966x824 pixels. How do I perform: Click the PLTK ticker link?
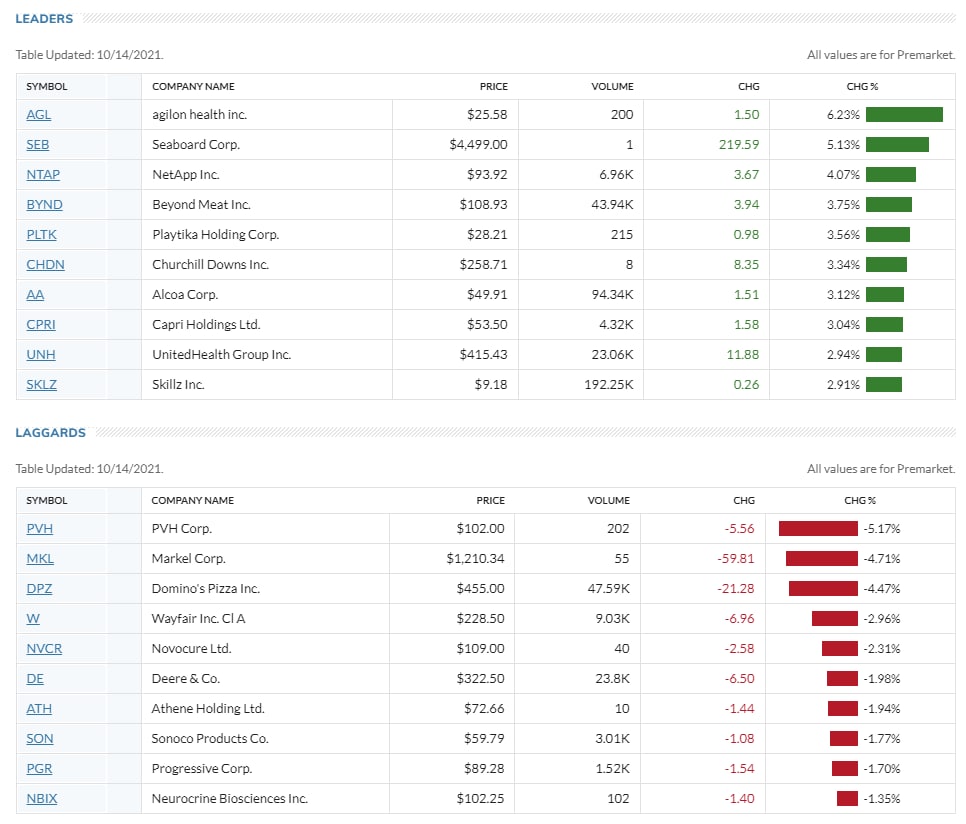(x=41, y=235)
